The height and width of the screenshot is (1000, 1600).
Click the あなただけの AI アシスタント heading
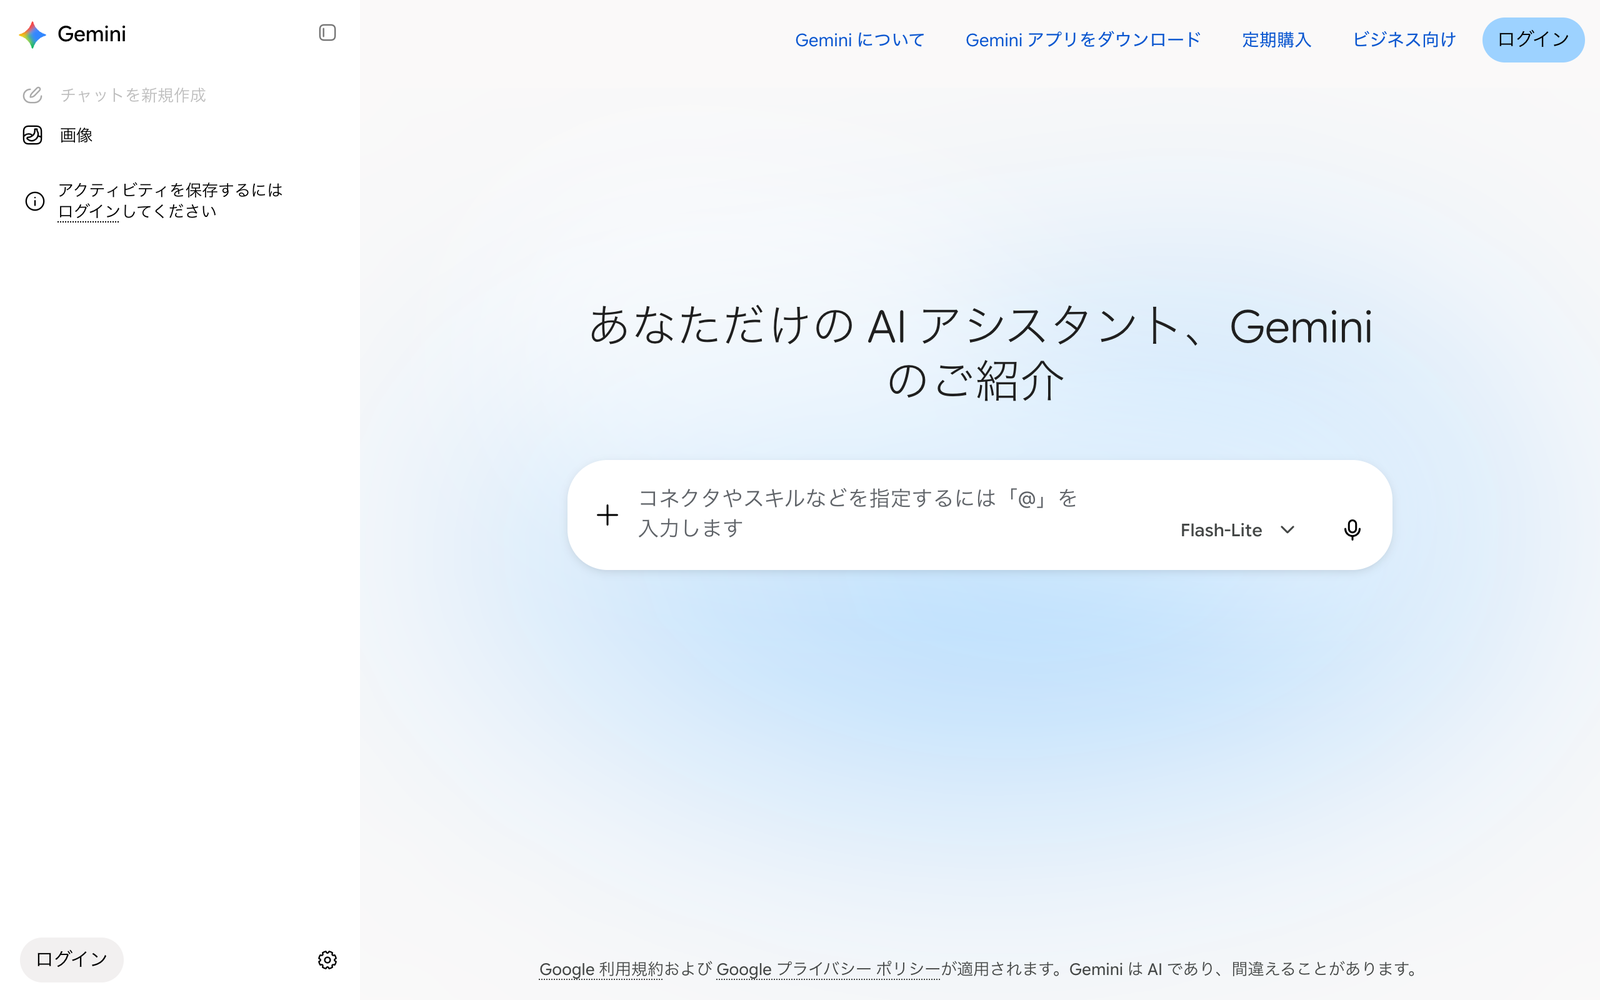980,353
